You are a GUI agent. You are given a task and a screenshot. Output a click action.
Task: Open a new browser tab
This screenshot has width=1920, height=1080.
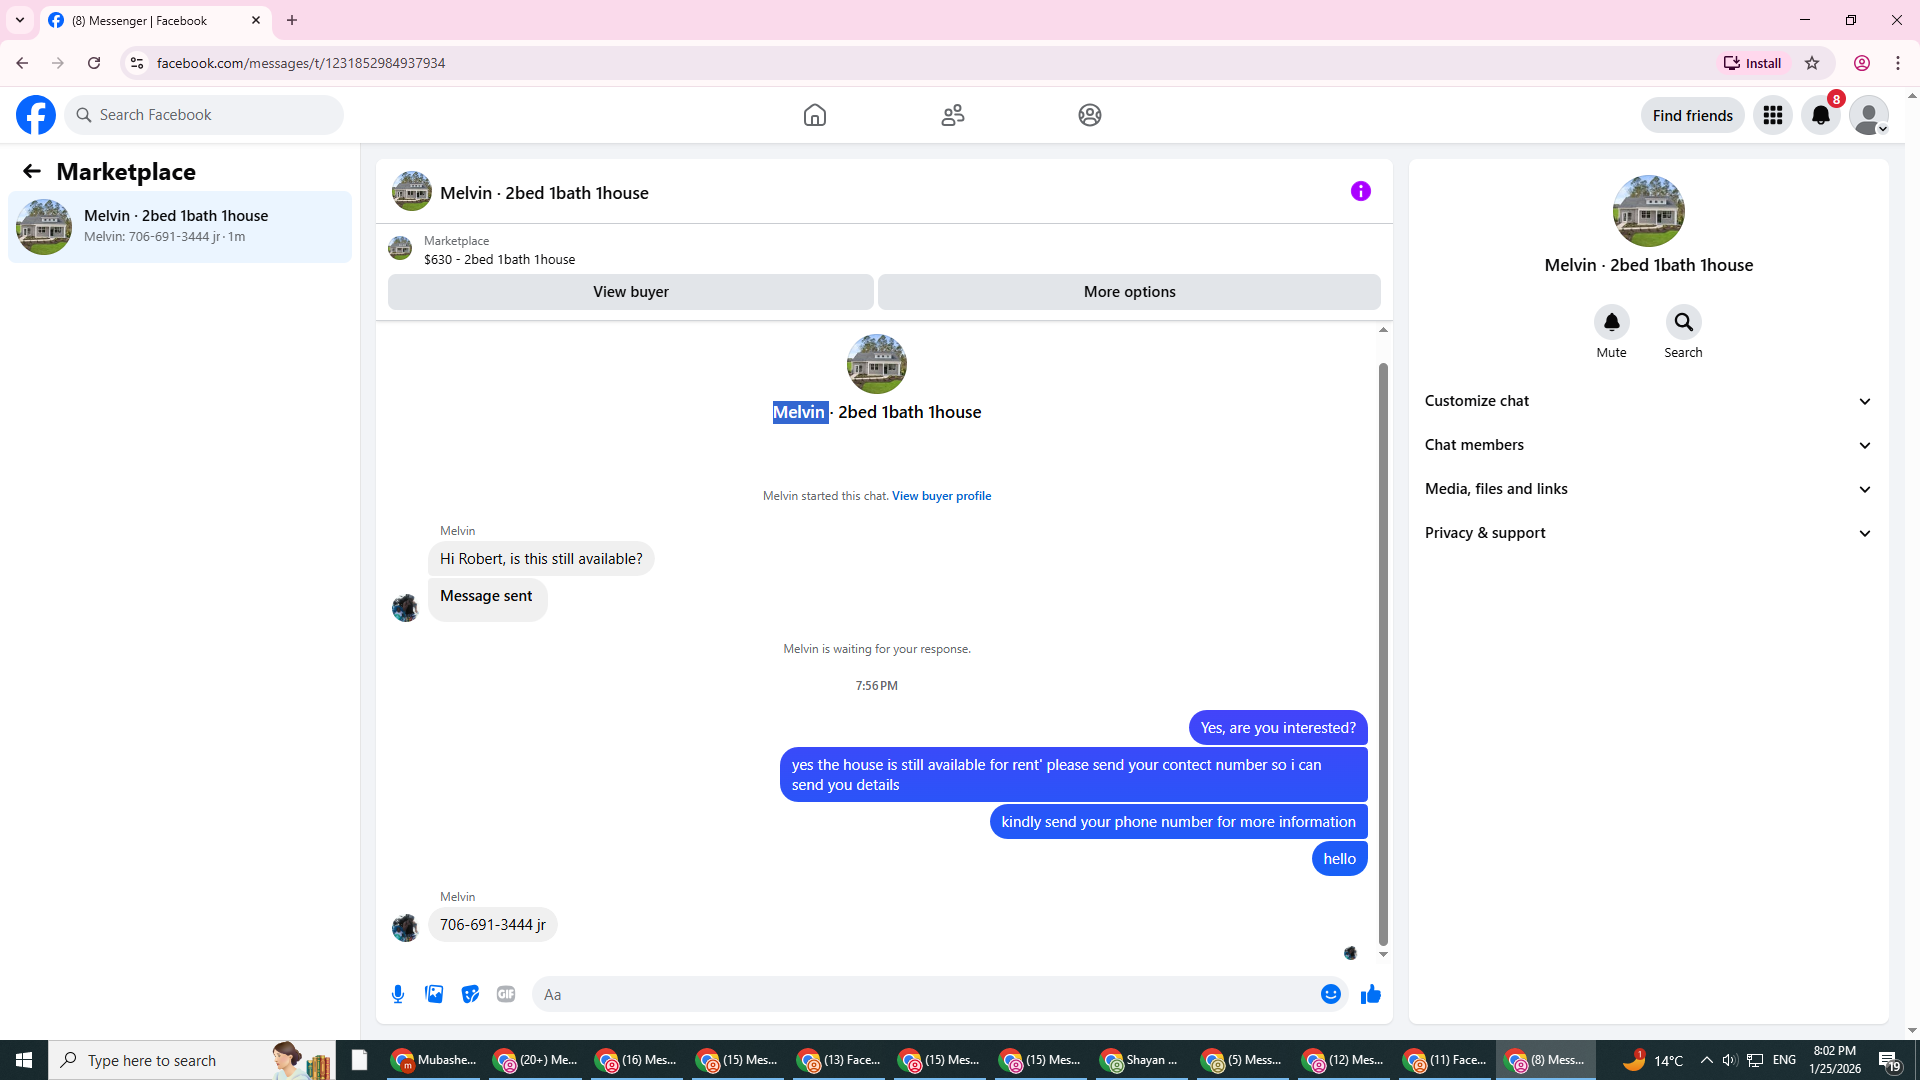292,20
